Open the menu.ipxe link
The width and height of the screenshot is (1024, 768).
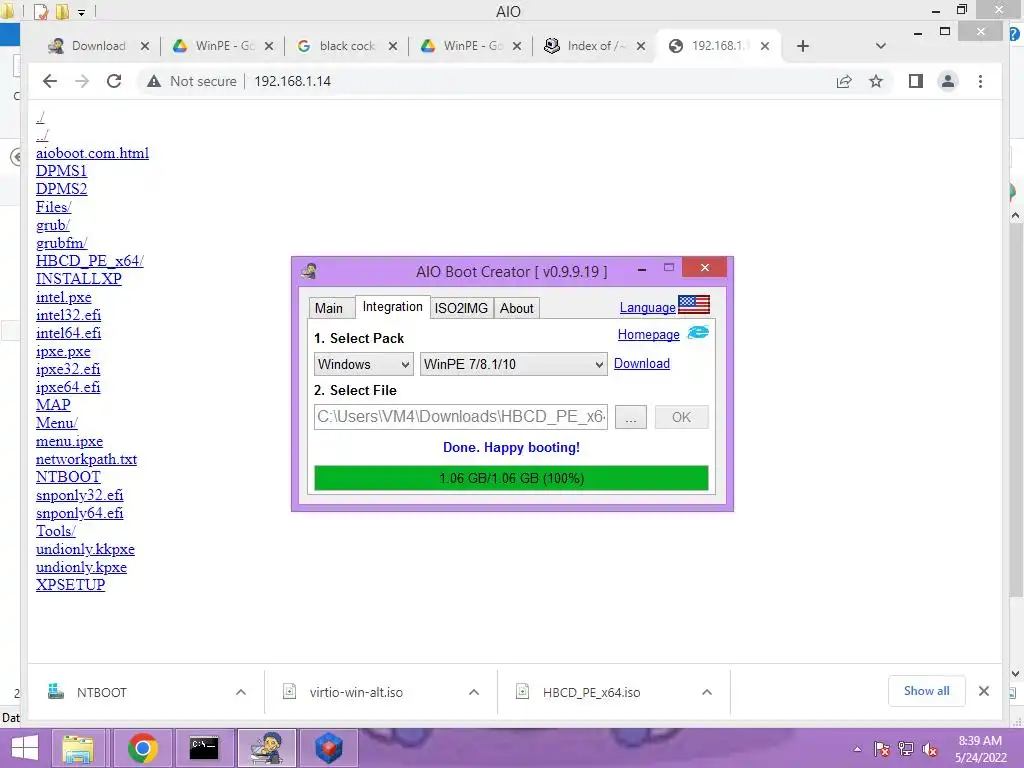point(69,441)
